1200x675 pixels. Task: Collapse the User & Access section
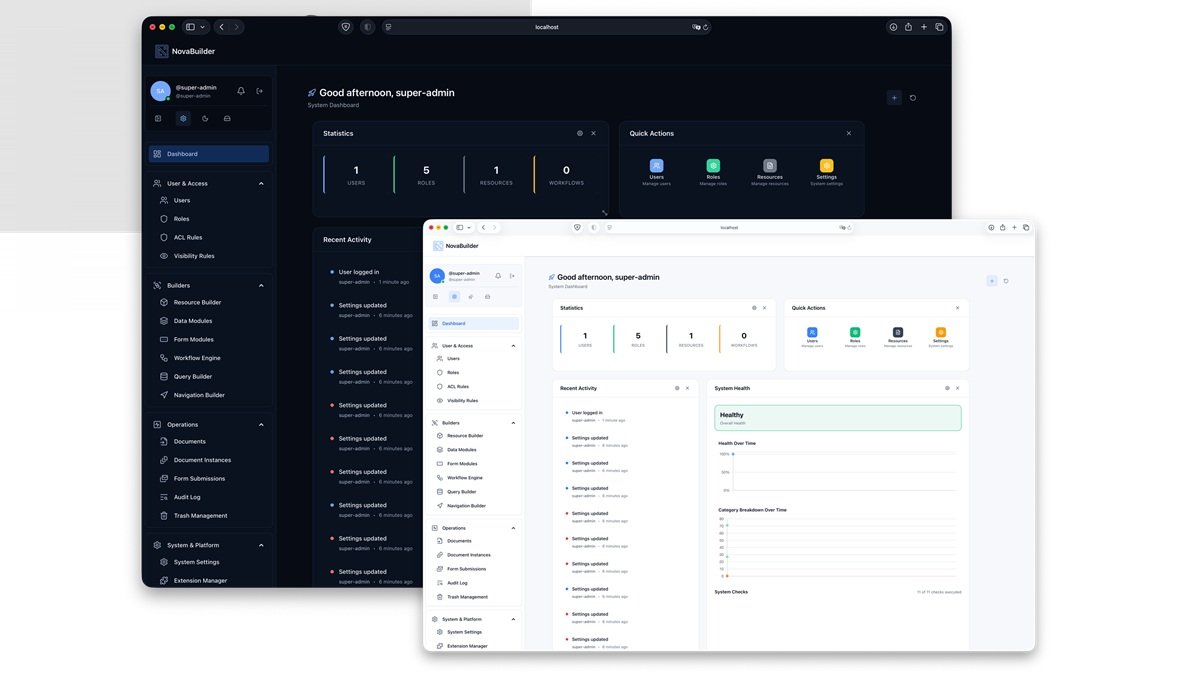coord(261,183)
